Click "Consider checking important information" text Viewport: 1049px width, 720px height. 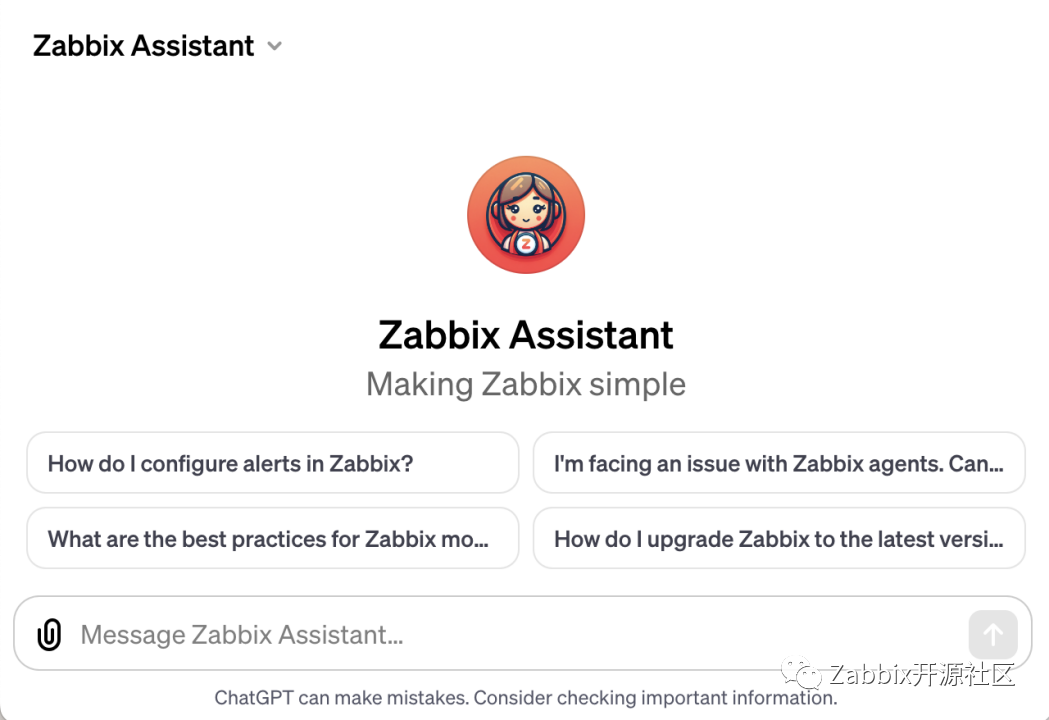click(x=655, y=698)
